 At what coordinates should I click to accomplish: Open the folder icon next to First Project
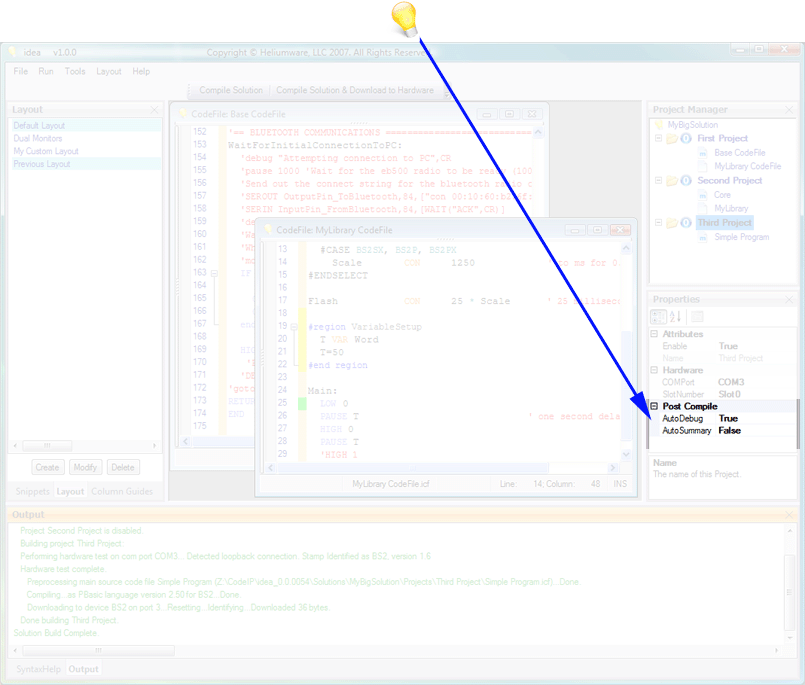pyautogui.click(x=671, y=139)
